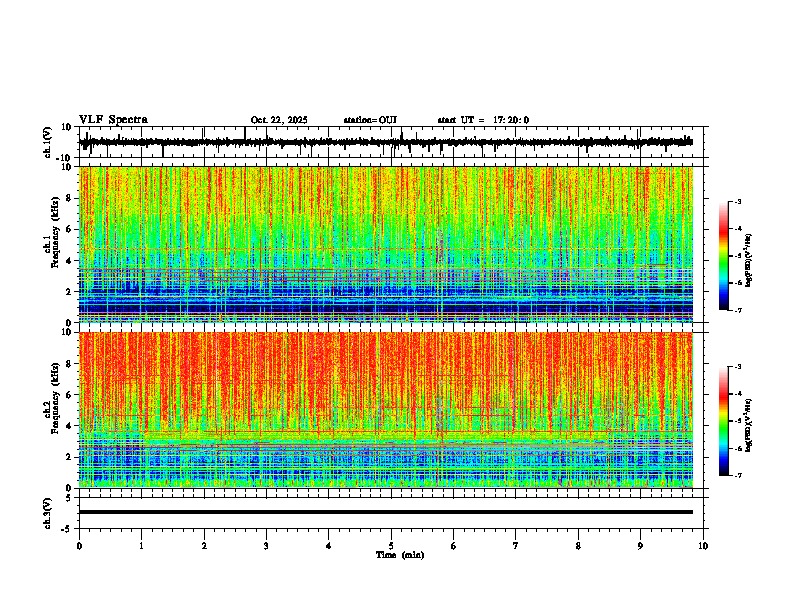This screenshot has width=792, height=612.
Task: Click the ch.2 color bar "log(PSD)" units label
Action: (x=749, y=425)
